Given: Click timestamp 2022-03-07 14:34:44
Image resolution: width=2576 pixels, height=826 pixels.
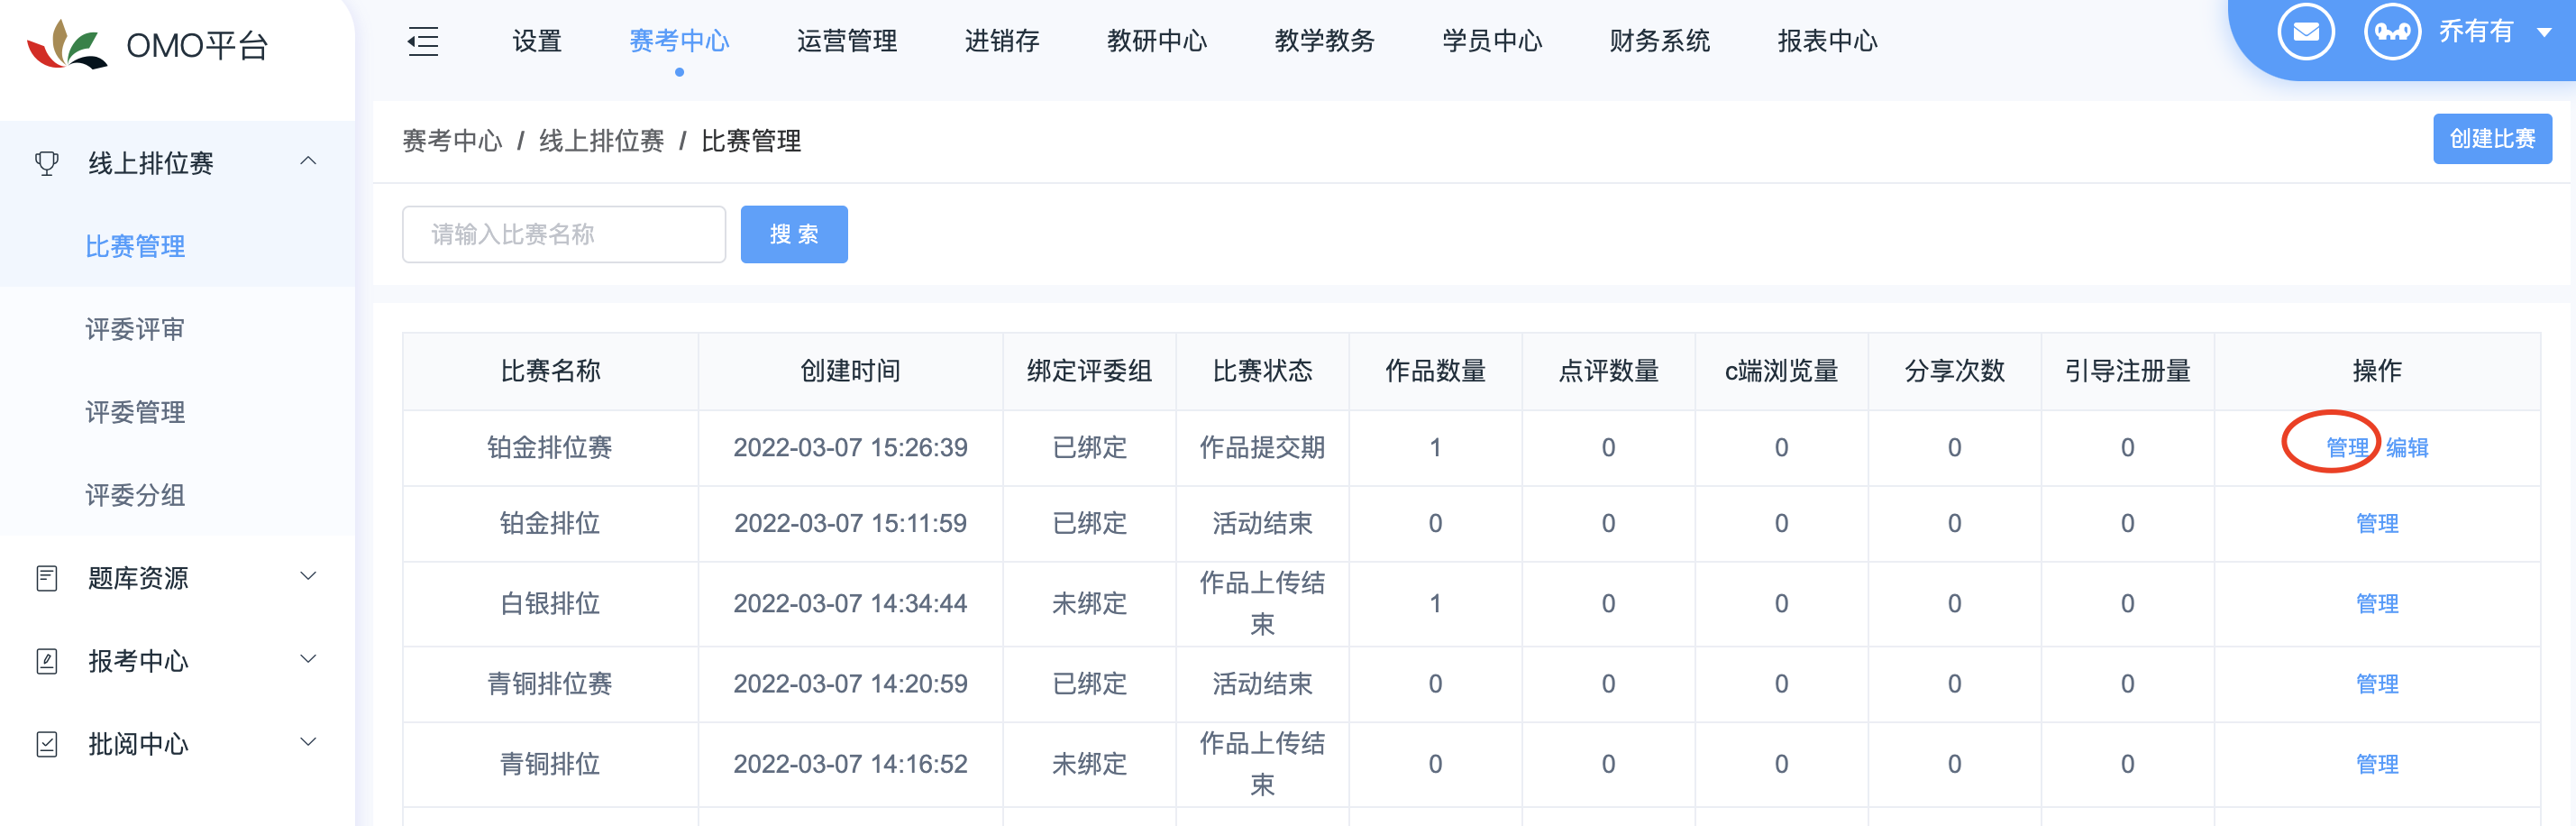Looking at the screenshot, I should point(850,603).
